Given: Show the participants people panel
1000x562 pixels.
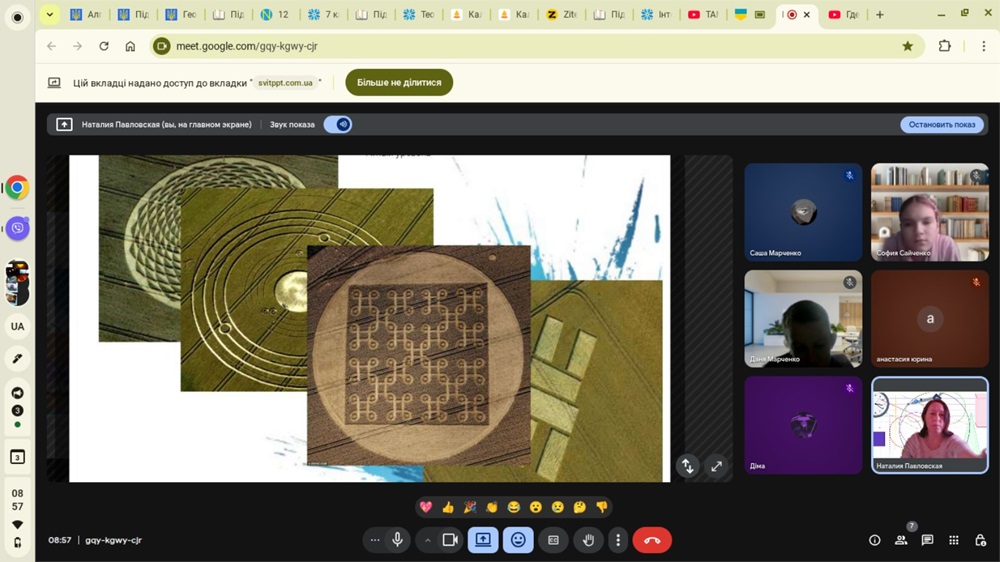Looking at the screenshot, I should 901,540.
